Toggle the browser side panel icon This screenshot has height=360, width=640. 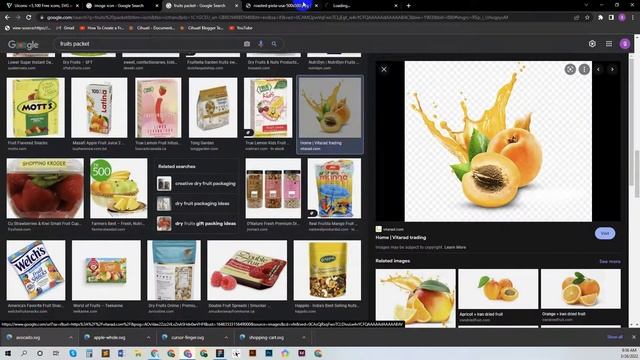611,18
